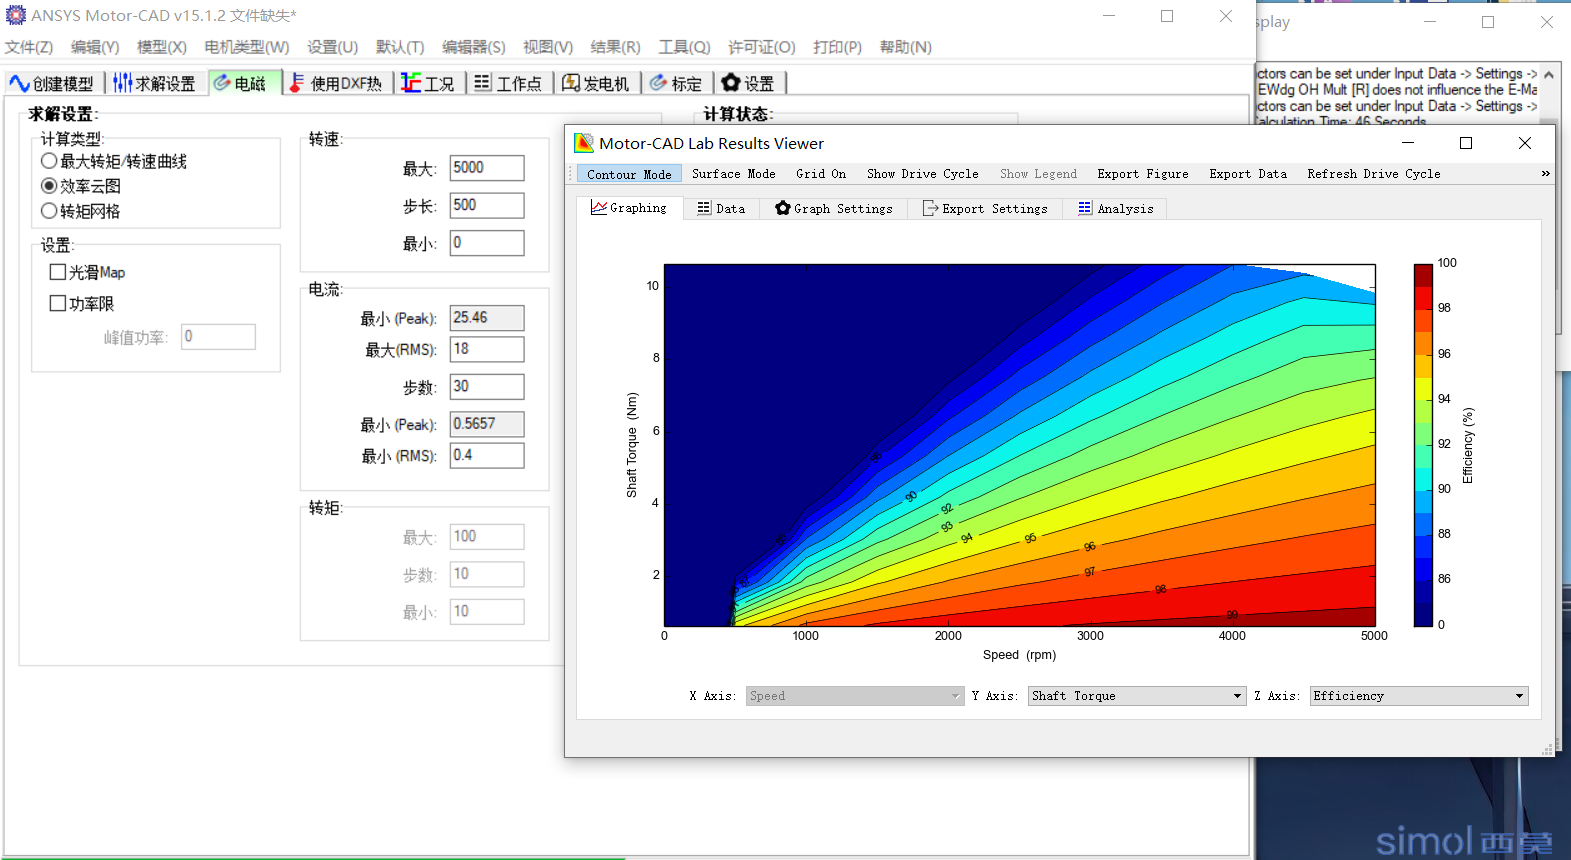Click the Export Figure button

point(1142,174)
